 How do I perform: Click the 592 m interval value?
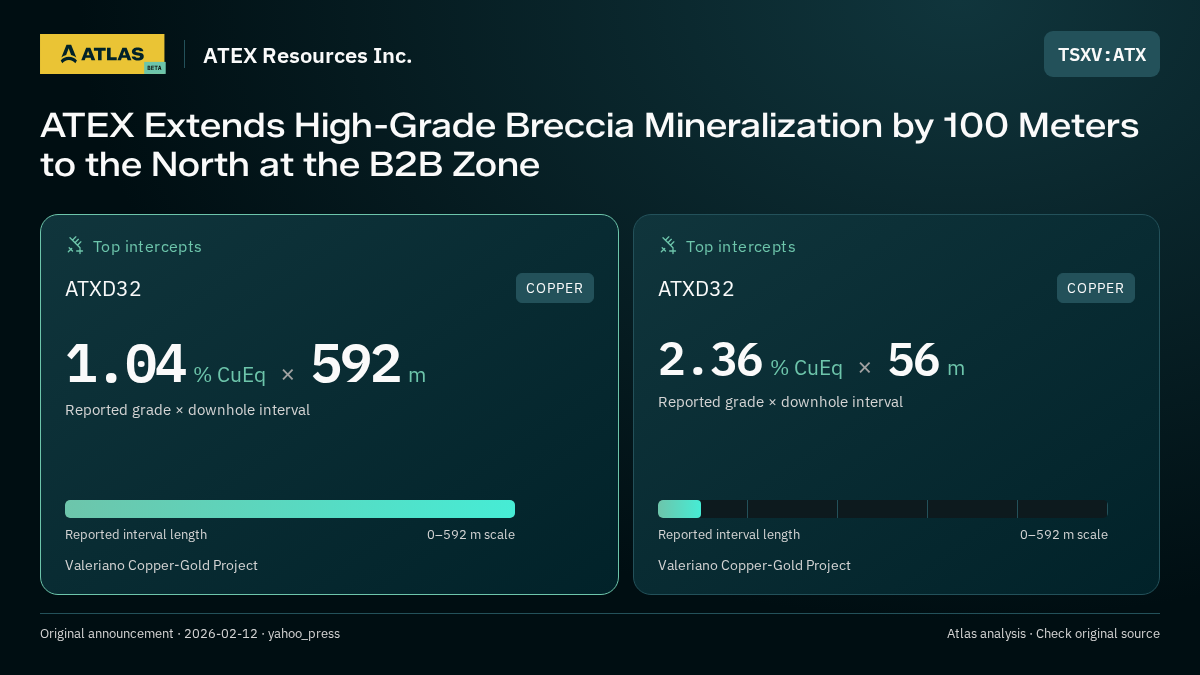point(356,364)
